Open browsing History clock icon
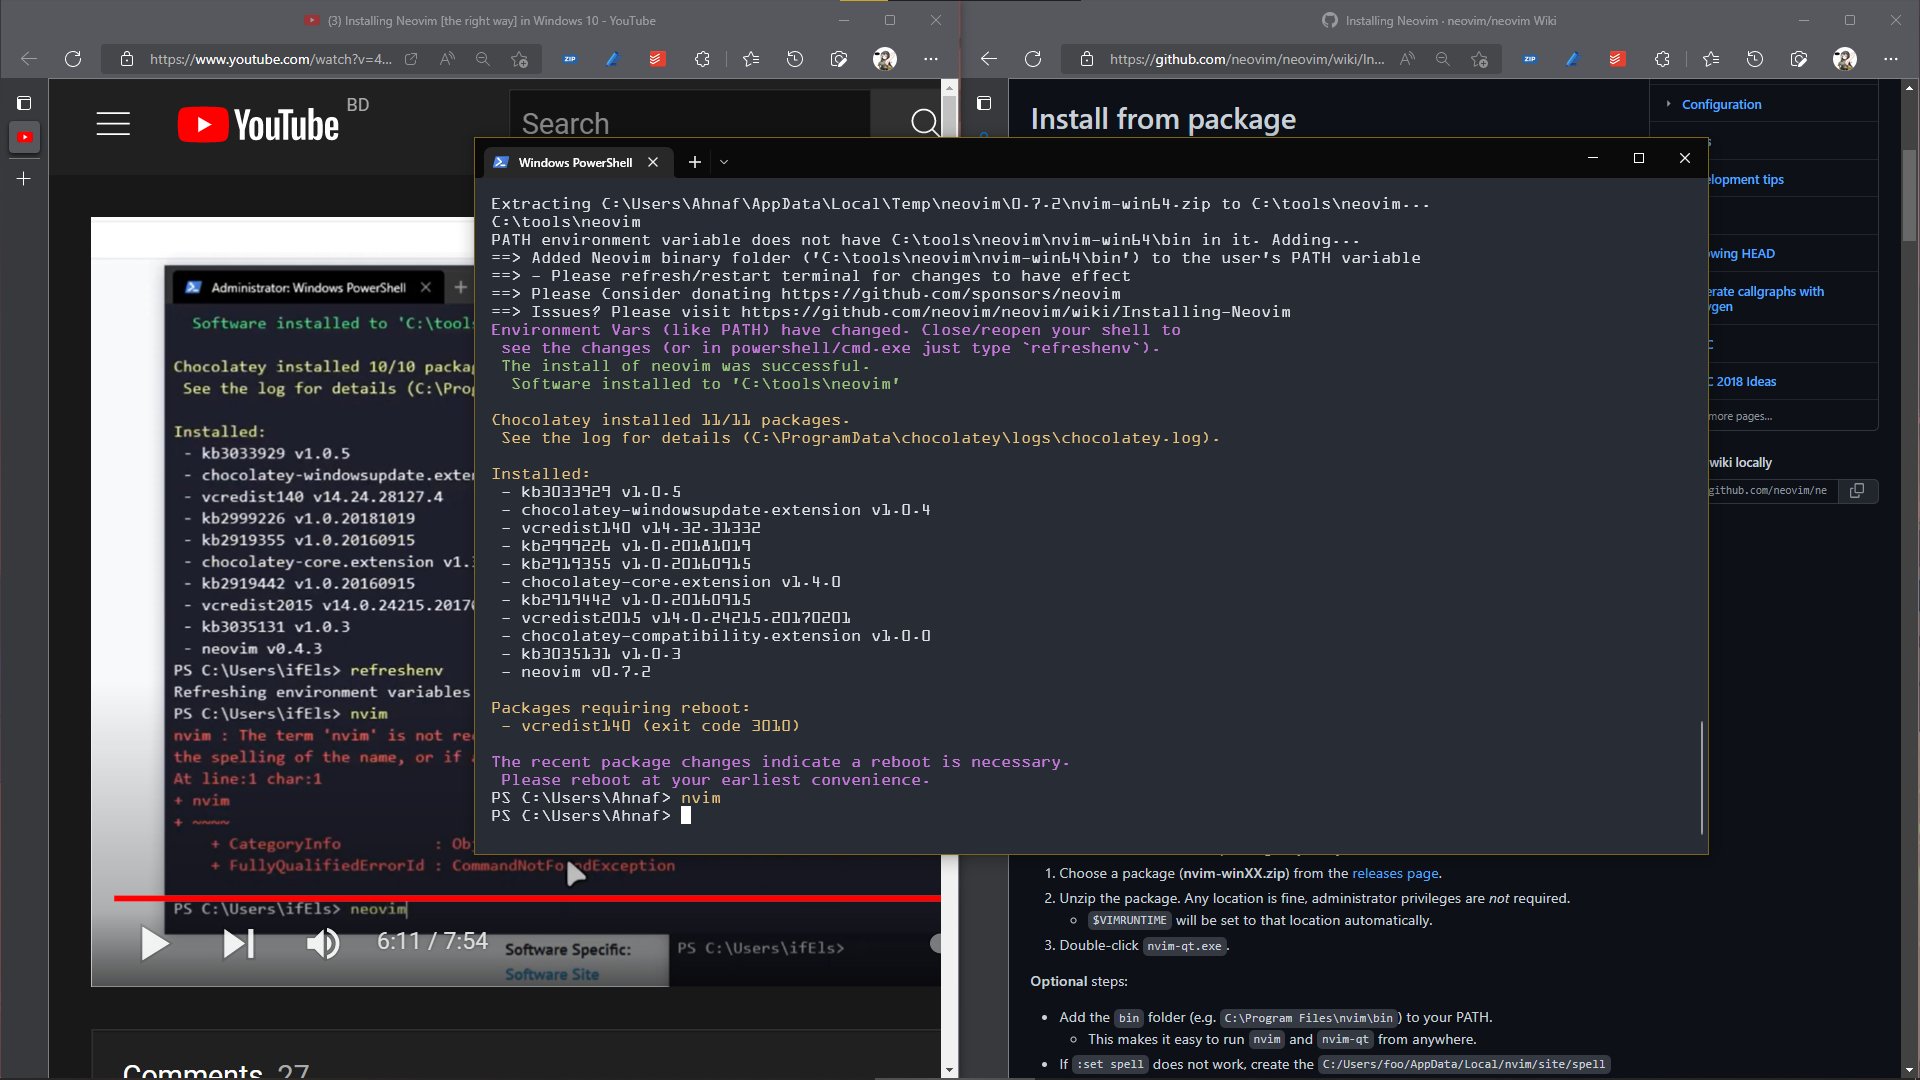Image resolution: width=1920 pixels, height=1080 pixels. pyautogui.click(x=795, y=60)
